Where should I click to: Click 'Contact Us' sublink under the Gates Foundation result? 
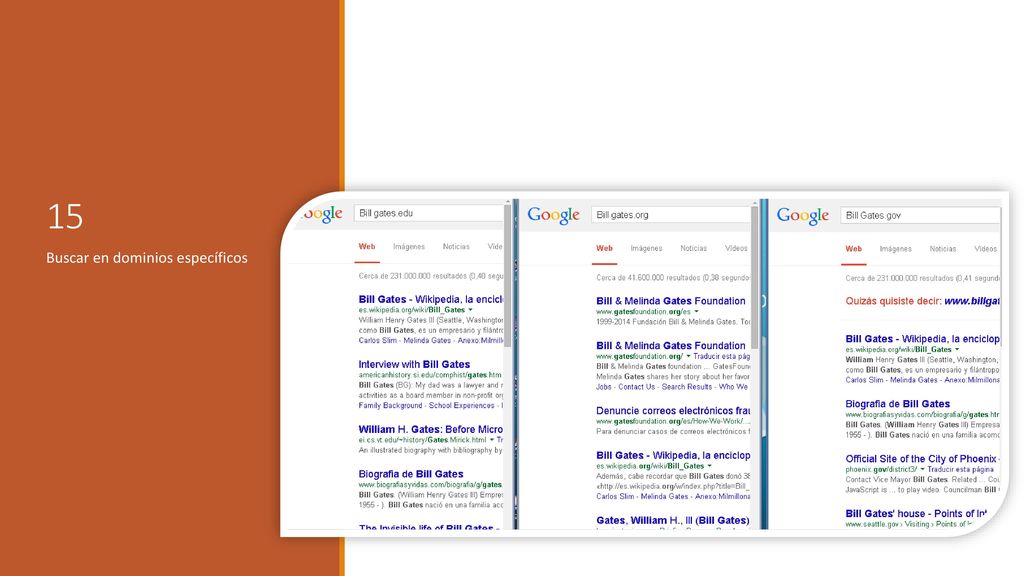pos(637,387)
